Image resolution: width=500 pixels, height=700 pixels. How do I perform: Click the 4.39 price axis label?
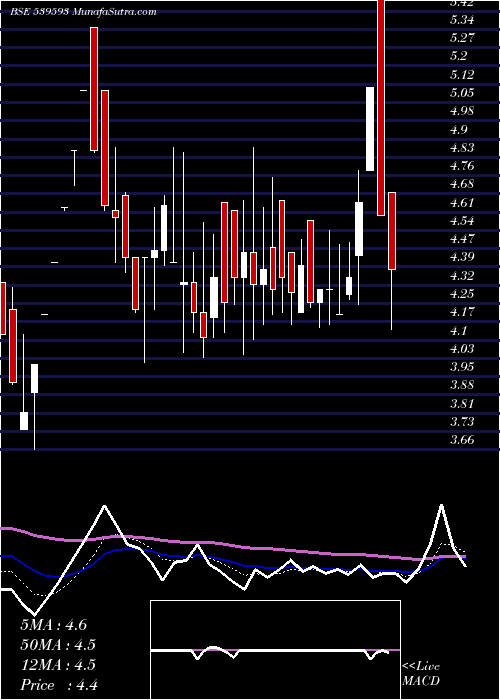click(462, 258)
